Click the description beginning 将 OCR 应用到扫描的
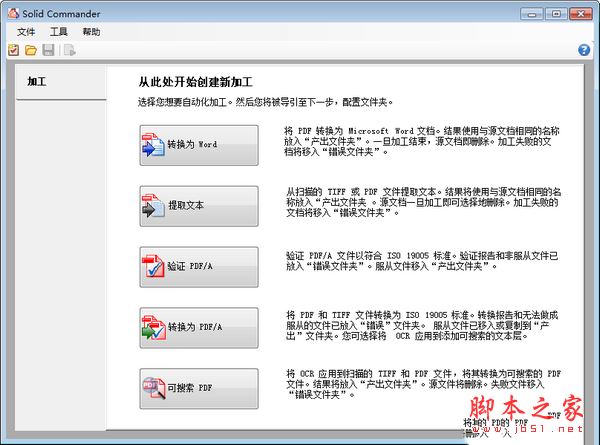This screenshot has height=445, width=600. 423,384
